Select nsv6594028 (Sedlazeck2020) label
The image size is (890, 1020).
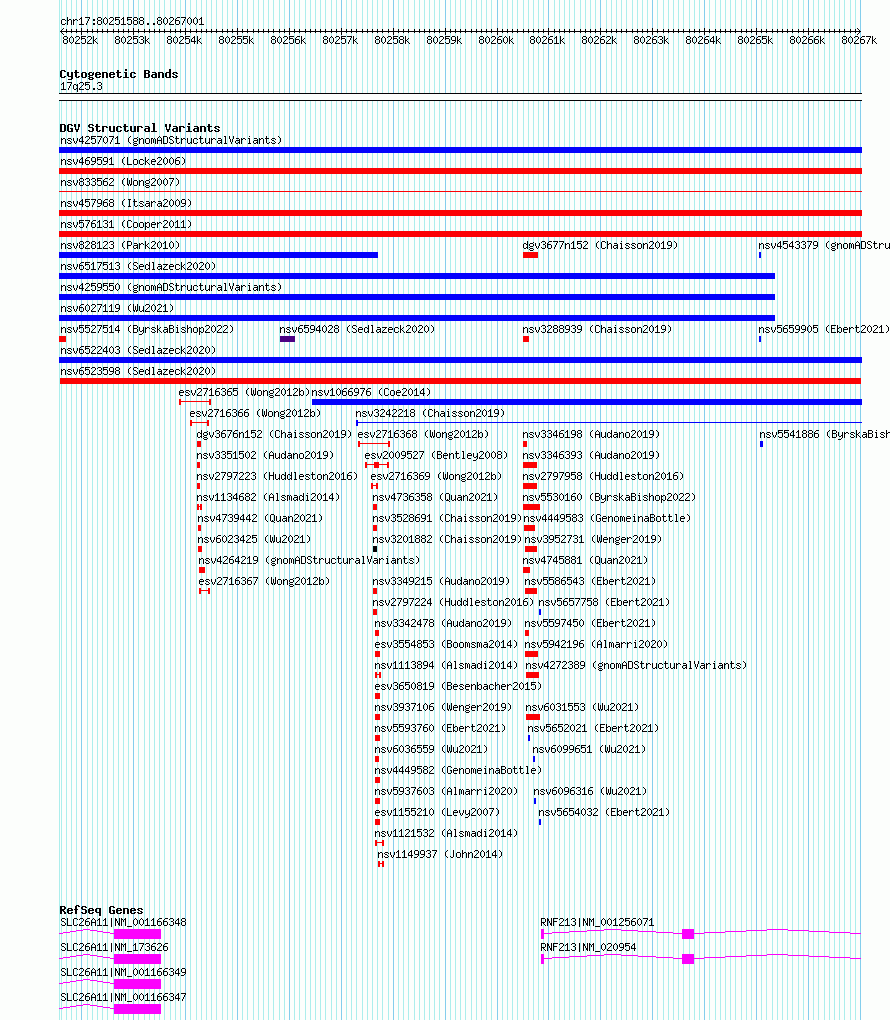pyautogui.click(x=357, y=329)
